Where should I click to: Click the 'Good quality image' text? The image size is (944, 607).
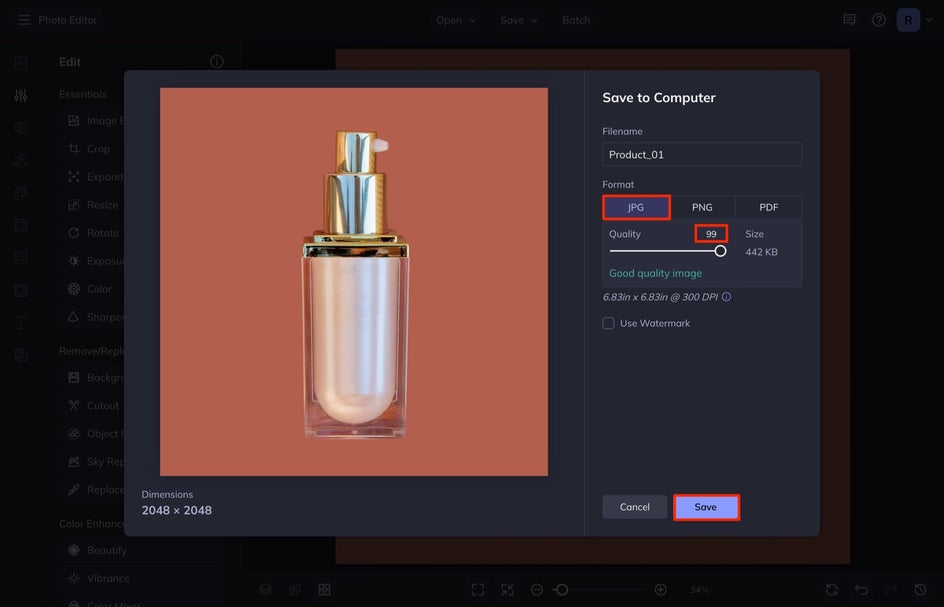(x=656, y=273)
